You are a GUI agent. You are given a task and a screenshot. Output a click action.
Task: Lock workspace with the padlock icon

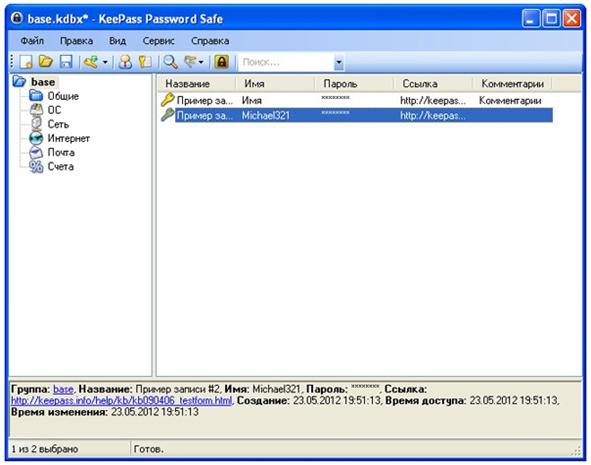coord(222,62)
